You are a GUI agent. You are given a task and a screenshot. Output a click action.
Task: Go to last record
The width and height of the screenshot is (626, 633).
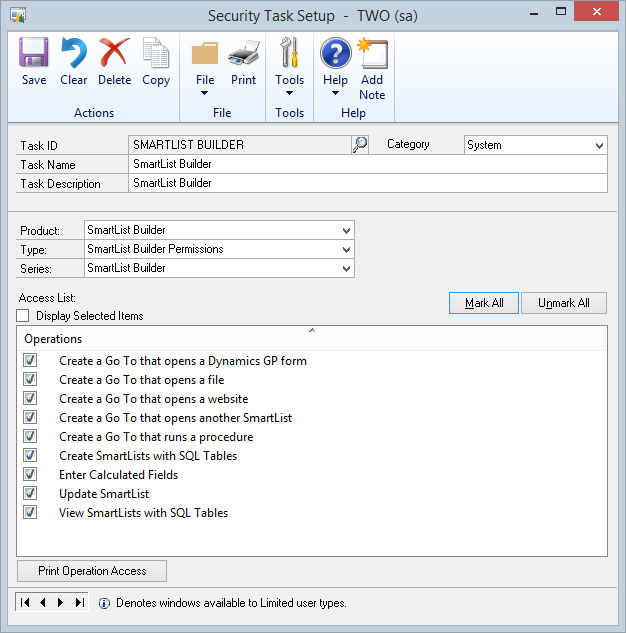pos(80,603)
